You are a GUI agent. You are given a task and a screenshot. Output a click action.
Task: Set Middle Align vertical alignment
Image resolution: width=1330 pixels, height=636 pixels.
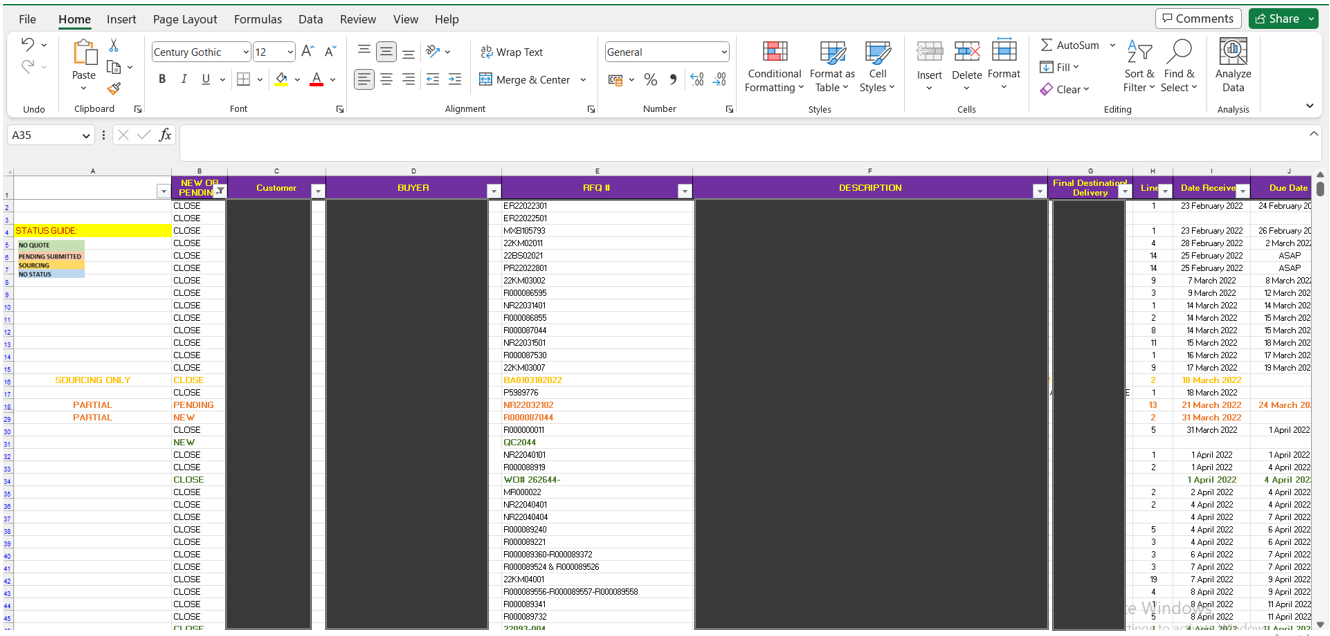coord(386,51)
